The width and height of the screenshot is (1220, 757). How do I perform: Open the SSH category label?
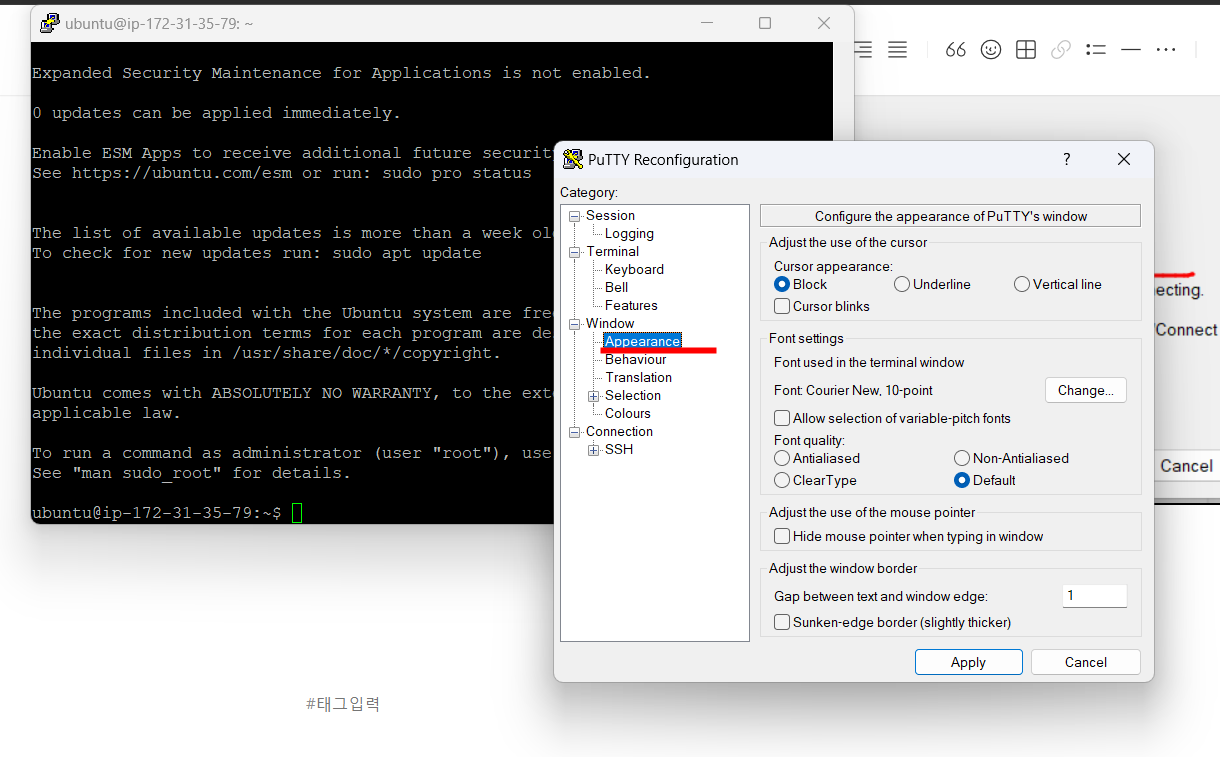pyautogui.click(x=618, y=449)
